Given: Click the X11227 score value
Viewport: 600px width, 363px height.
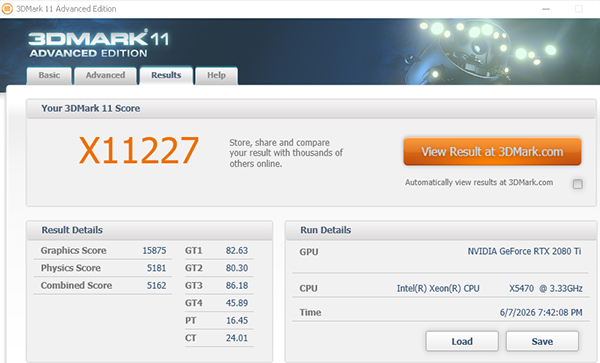Looking at the screenshot, I should point(139,150).
